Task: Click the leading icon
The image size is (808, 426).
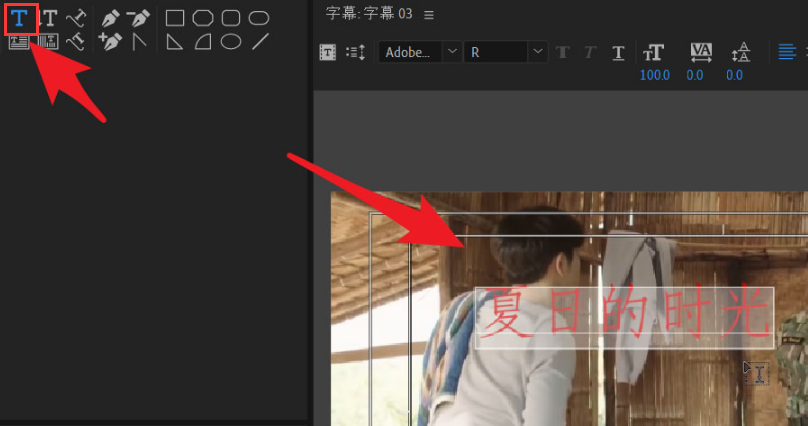Action: coord(741,53)
